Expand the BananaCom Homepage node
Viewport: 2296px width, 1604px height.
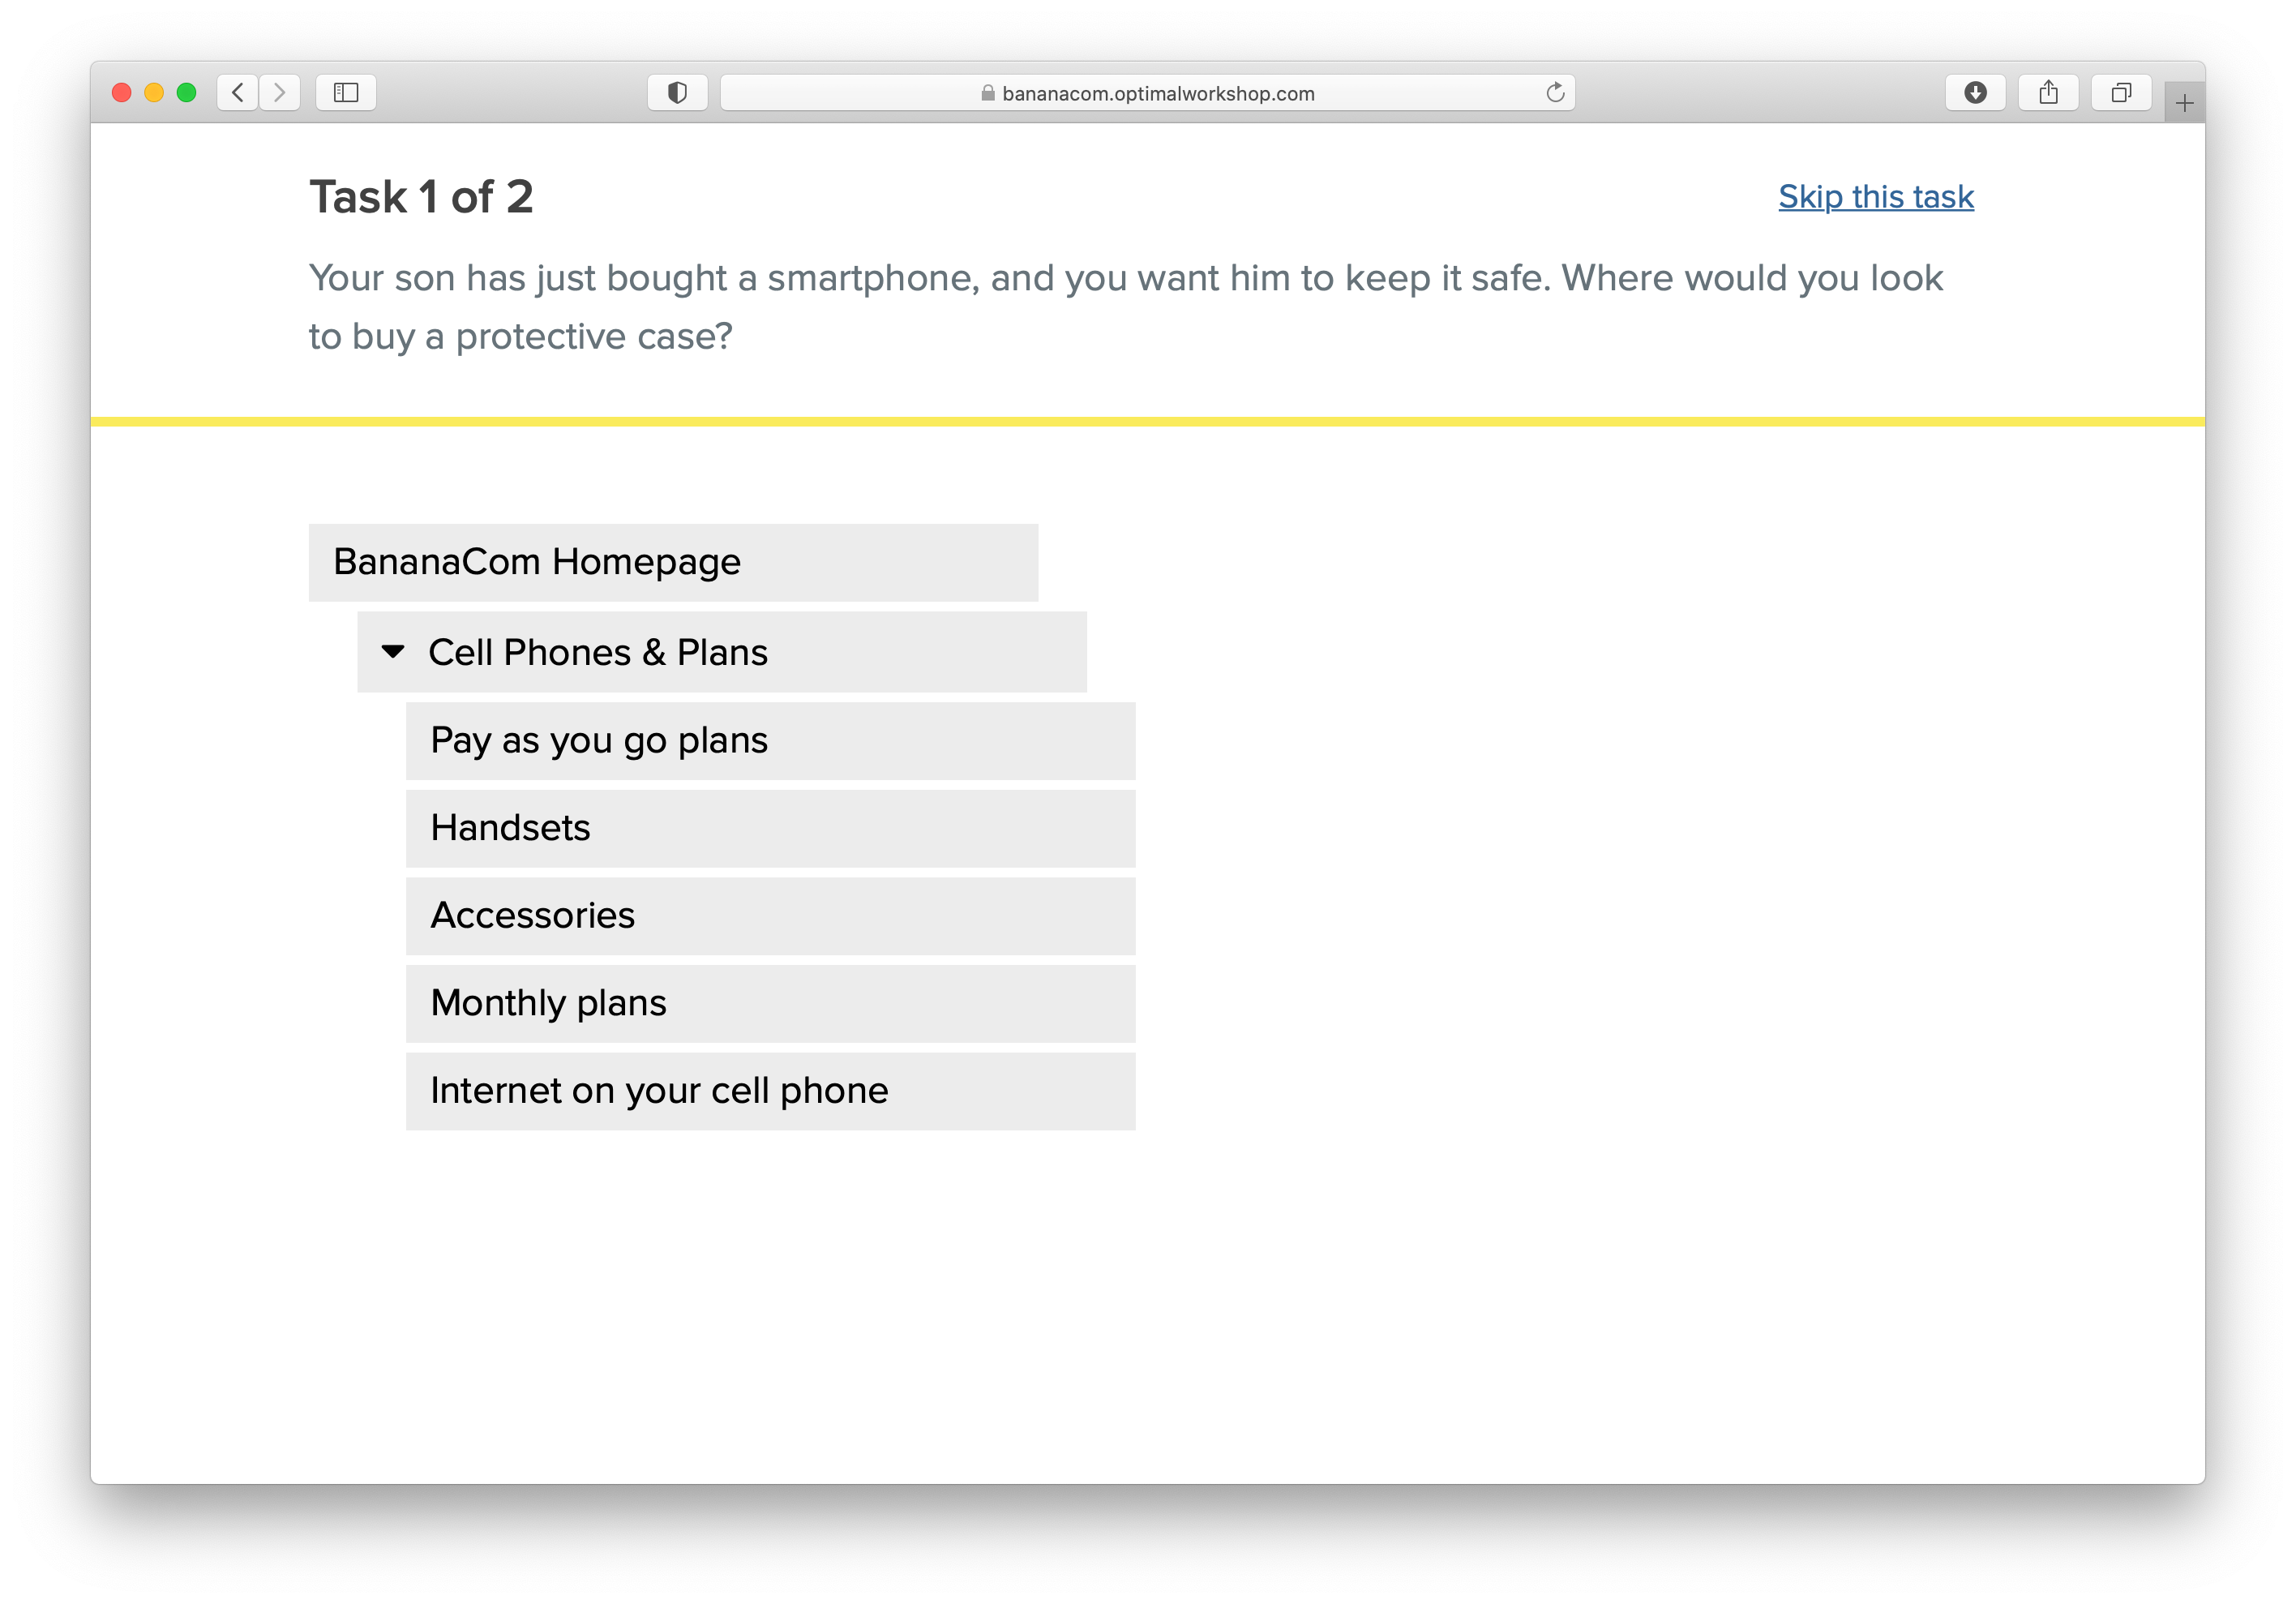pos(535,561)
